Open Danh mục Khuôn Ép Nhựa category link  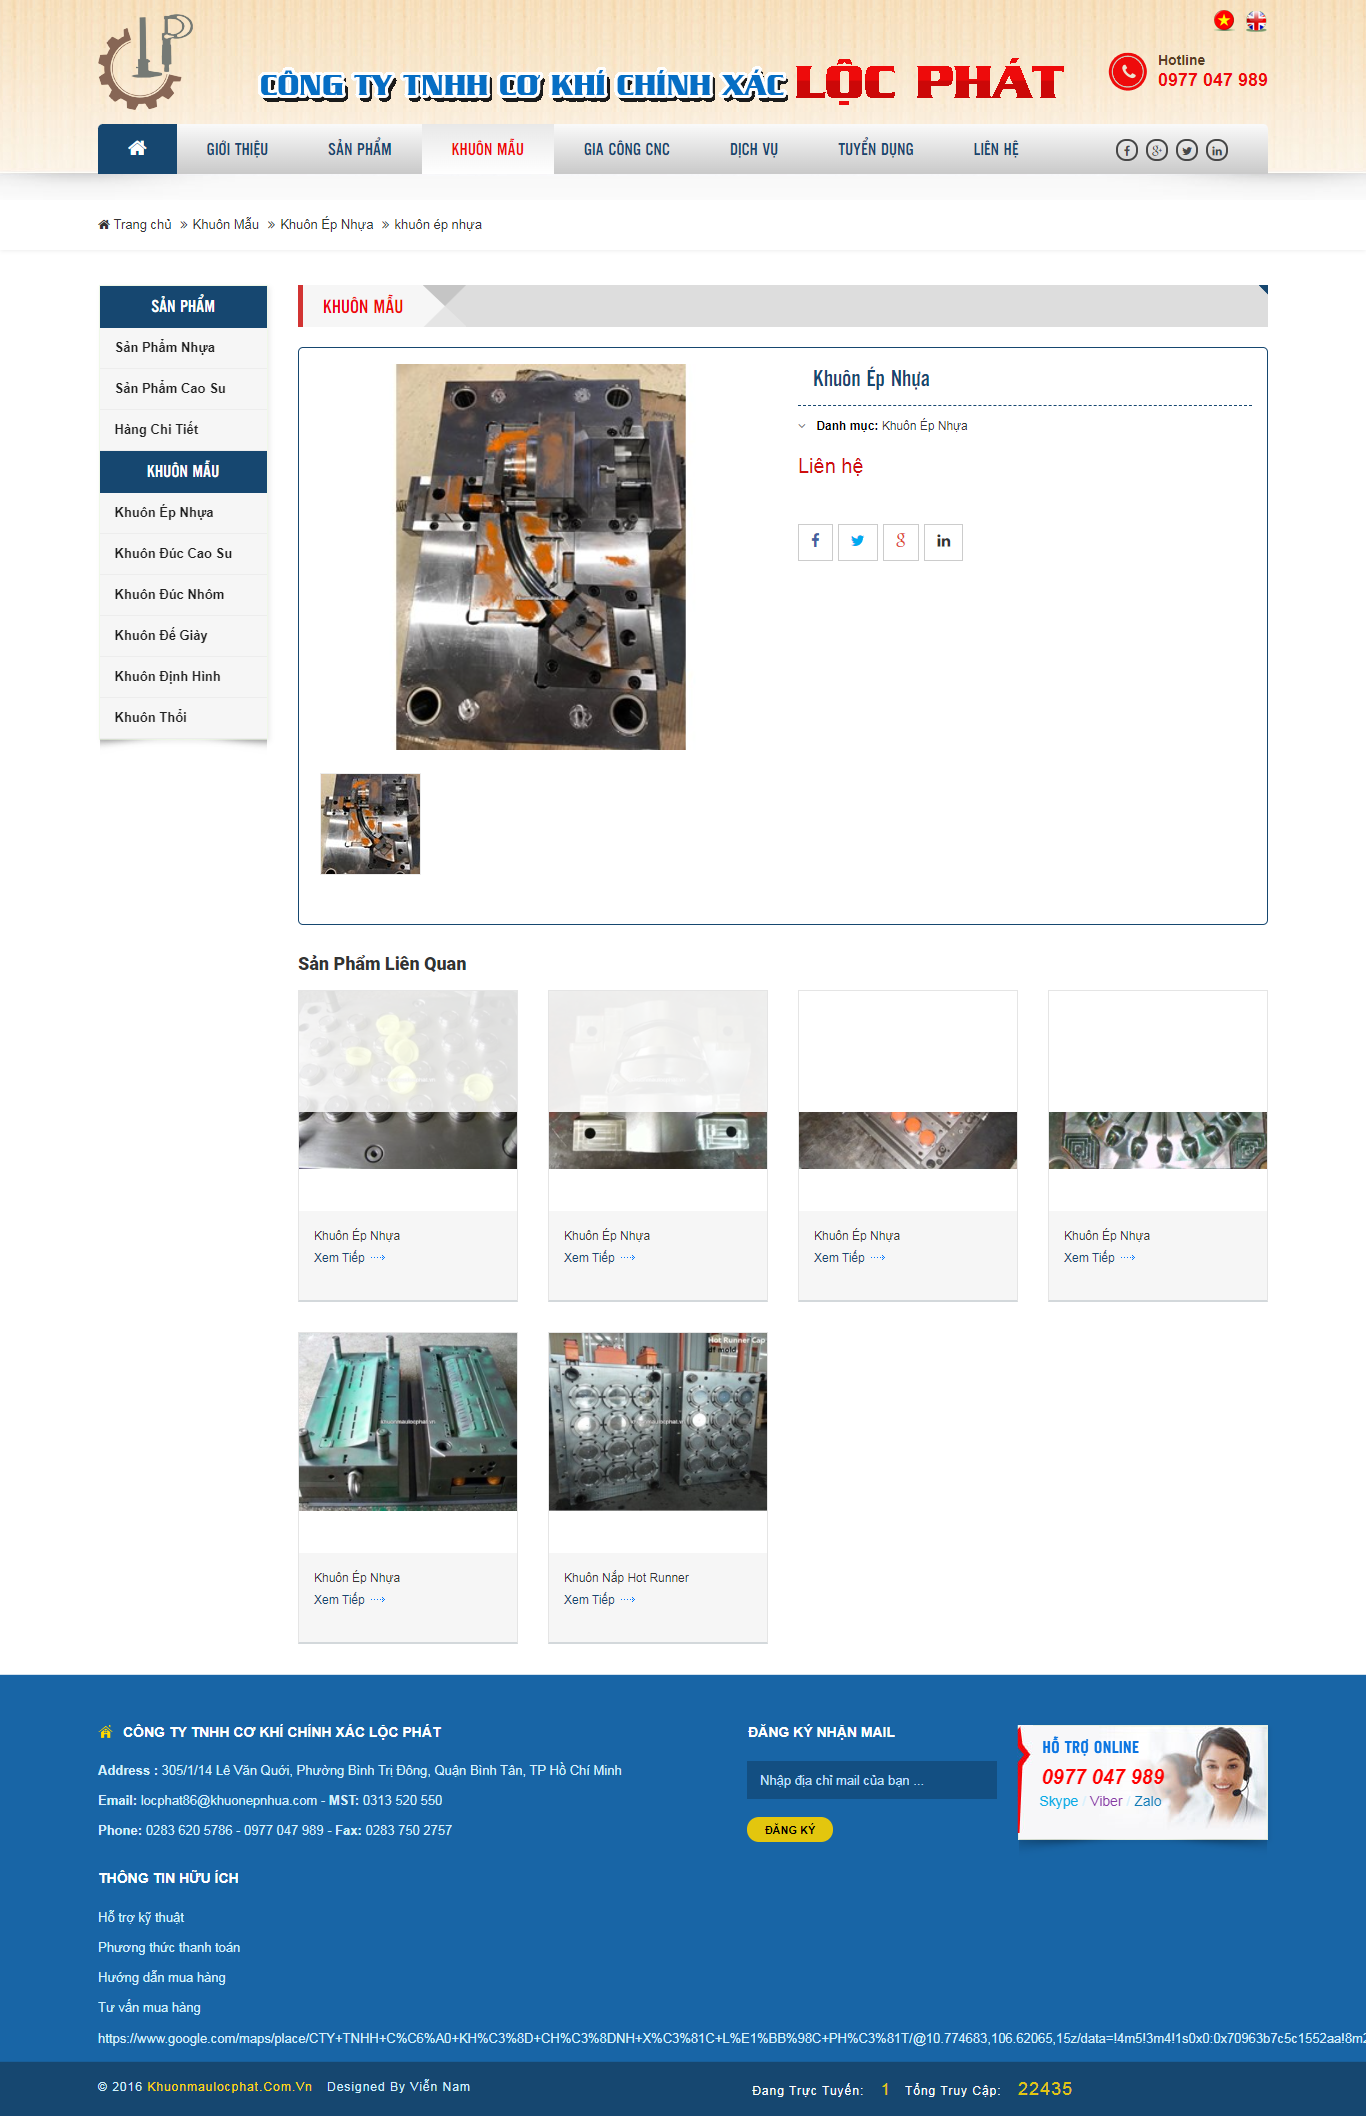[924, 426]
